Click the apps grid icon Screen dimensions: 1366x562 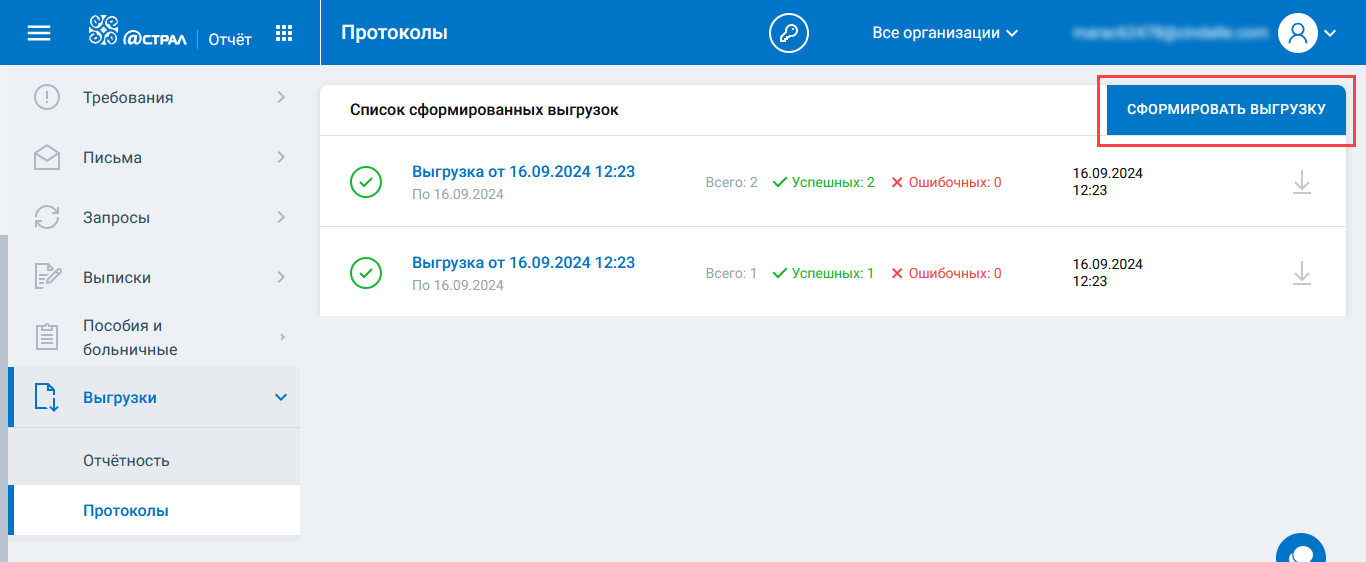tap(284, 33)
